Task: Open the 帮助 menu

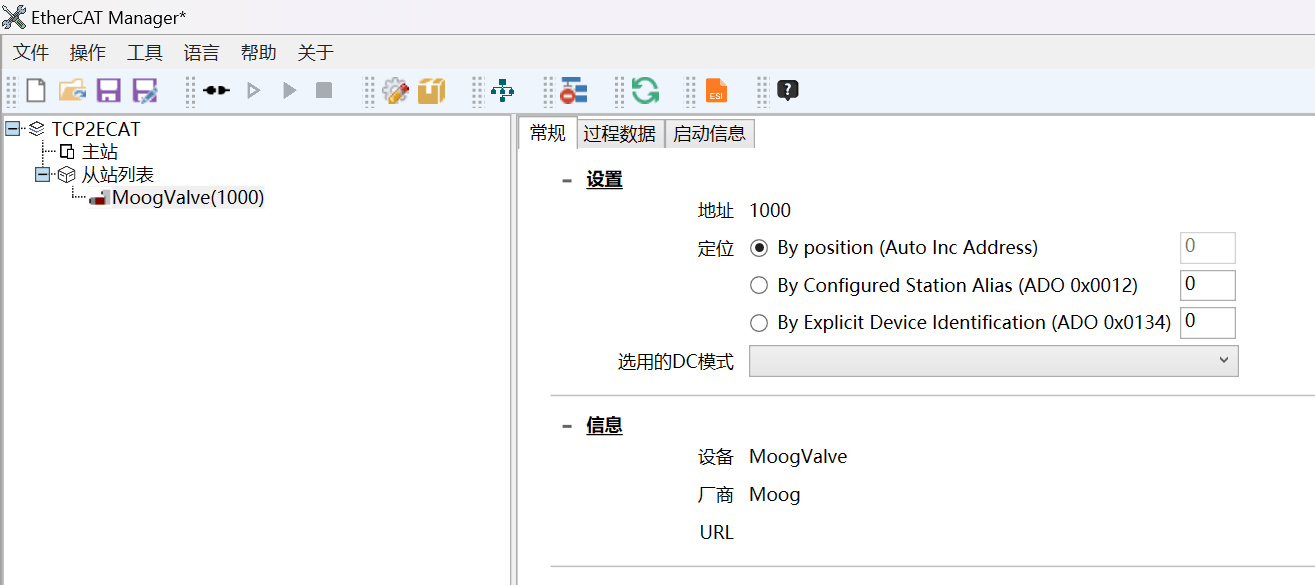Action: coord(259,53)
